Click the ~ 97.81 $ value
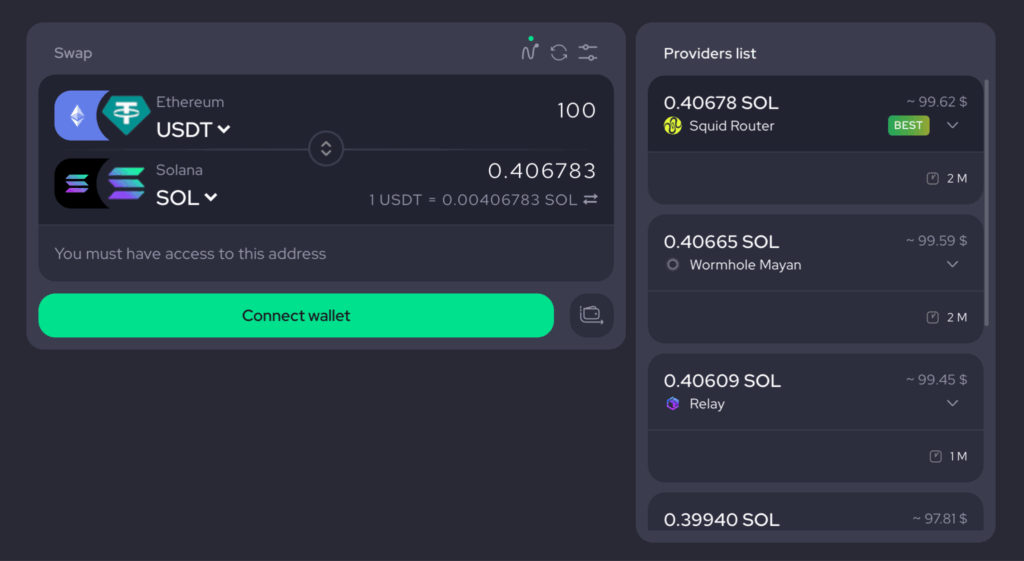 (940, 519)
